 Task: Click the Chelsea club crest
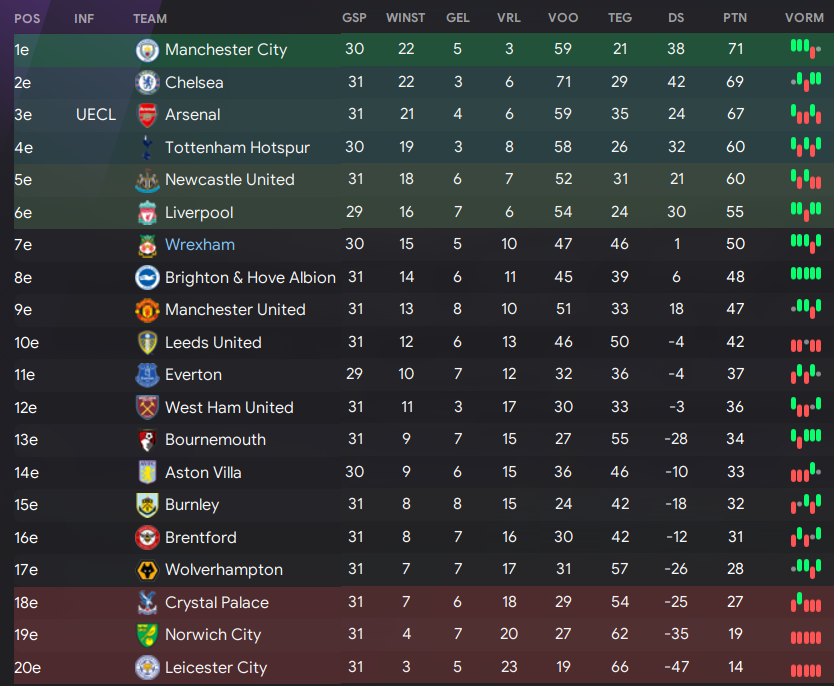pos(147,82)
